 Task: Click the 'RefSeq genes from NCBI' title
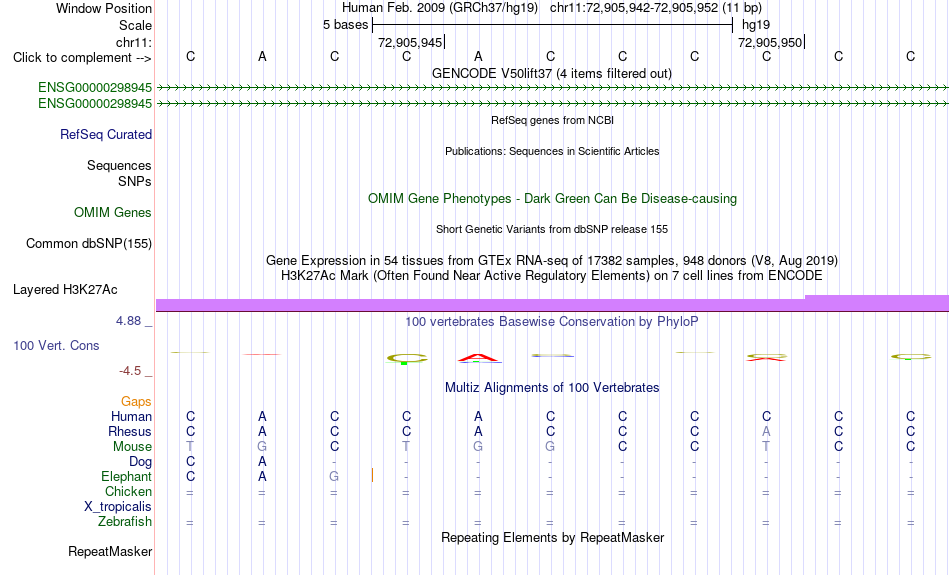[552, 121]
